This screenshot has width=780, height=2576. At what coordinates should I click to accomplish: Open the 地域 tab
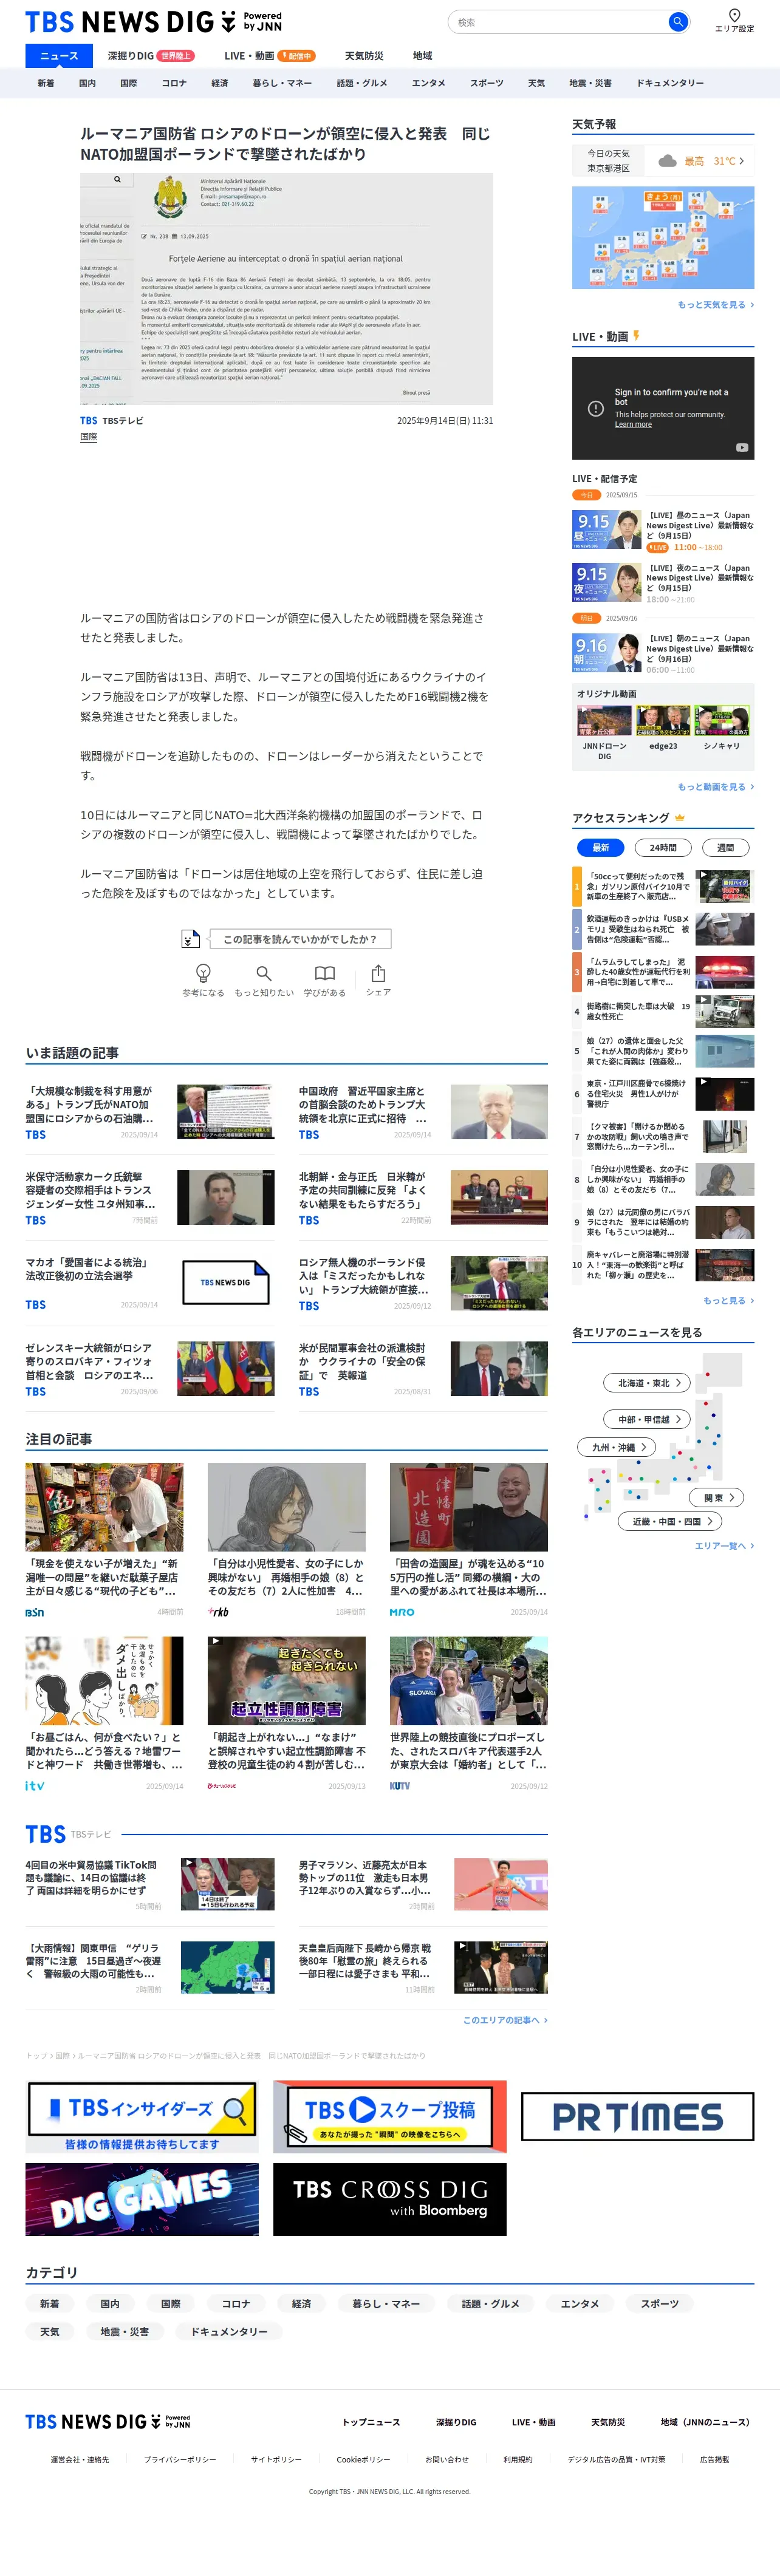(x=423, y=56)
